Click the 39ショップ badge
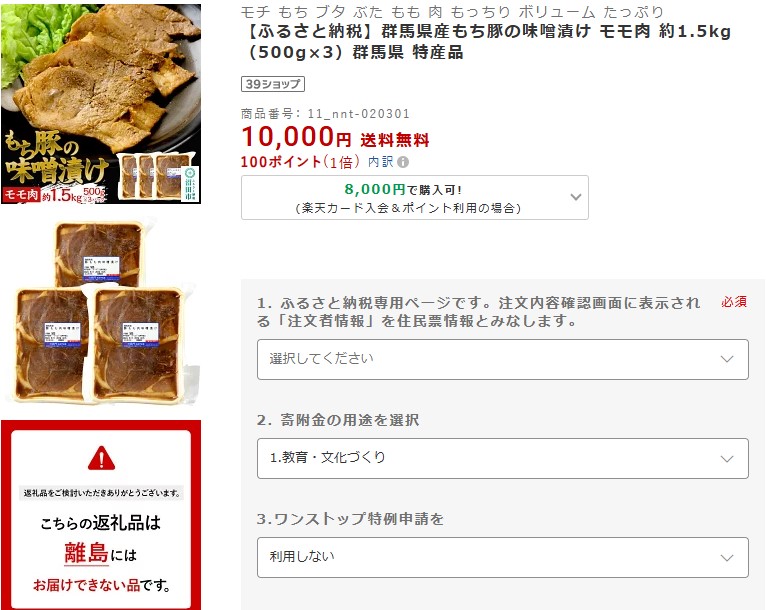This screenshot has width=766, height=610. click(273, 84)
